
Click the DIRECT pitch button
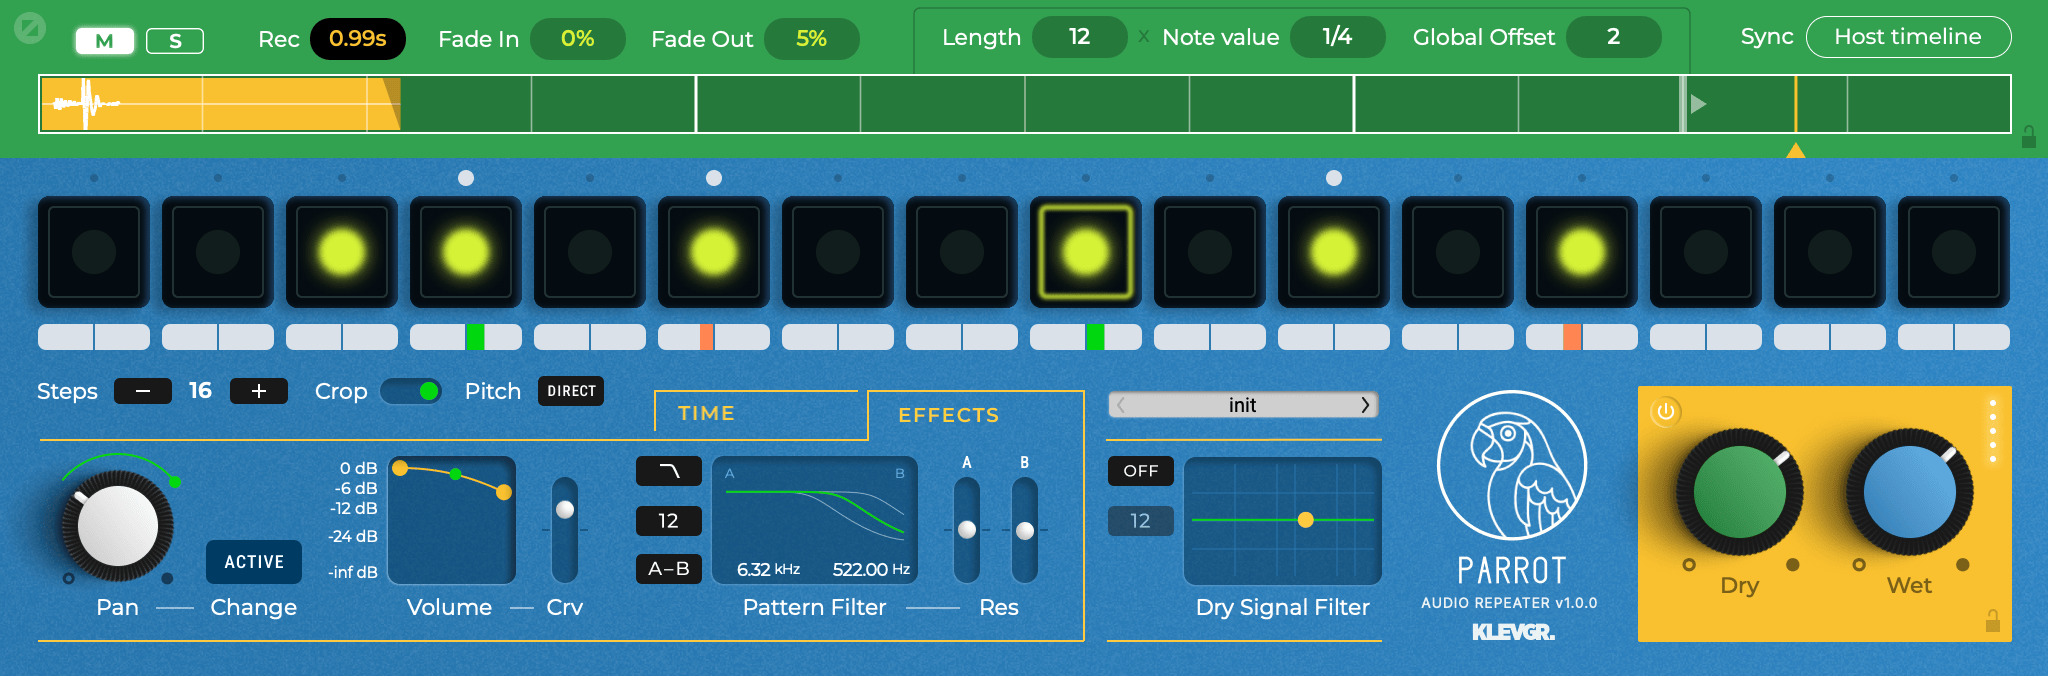click(571, 391)
